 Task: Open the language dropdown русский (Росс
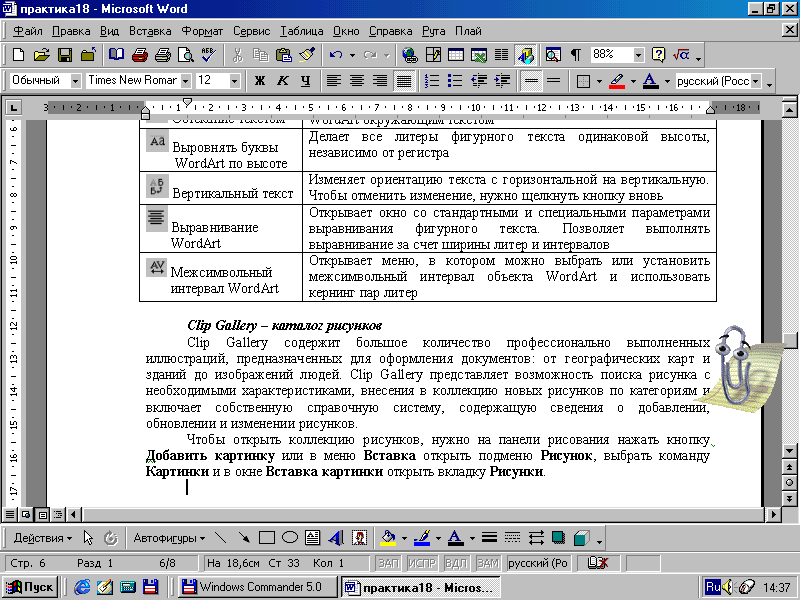coord(756,81)
